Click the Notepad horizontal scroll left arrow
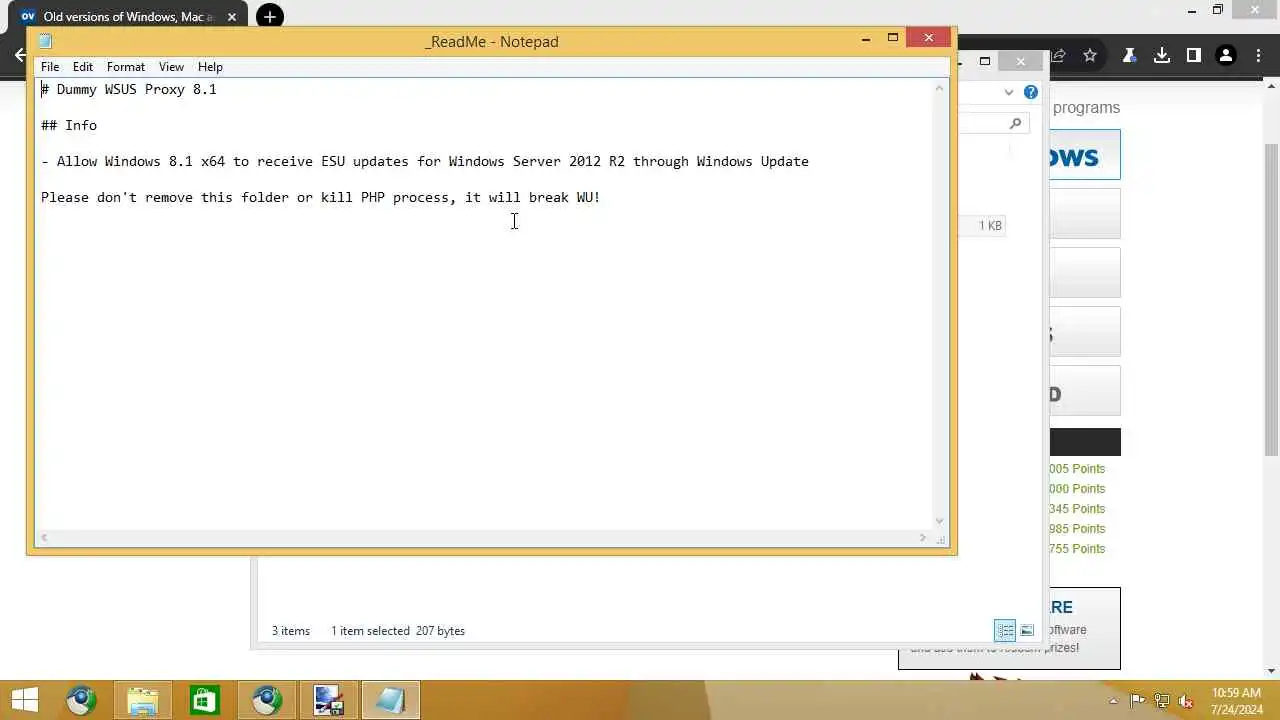The image size is (1280, 720). point(43,538)
